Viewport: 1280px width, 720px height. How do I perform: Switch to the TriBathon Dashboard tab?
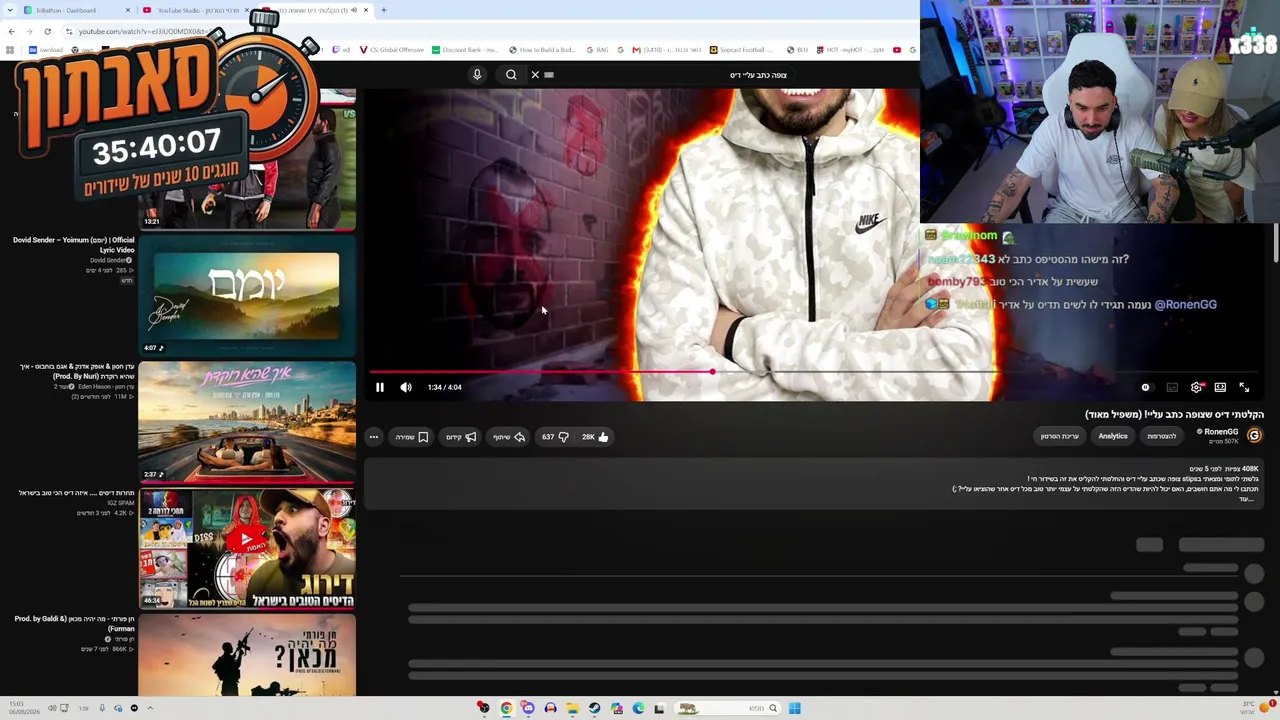[x=78, y=10]
